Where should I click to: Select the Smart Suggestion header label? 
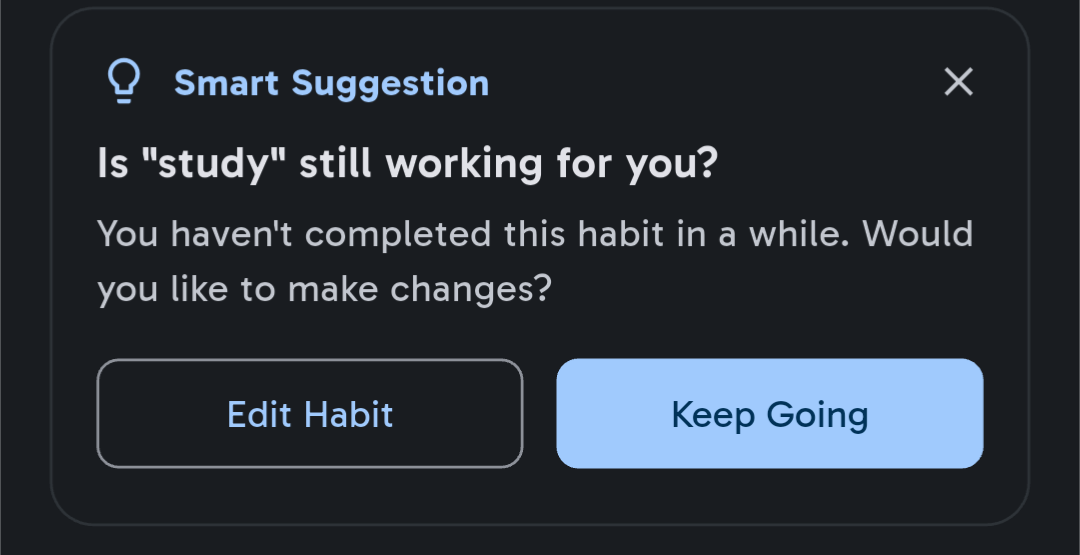[x=331, y=83]
